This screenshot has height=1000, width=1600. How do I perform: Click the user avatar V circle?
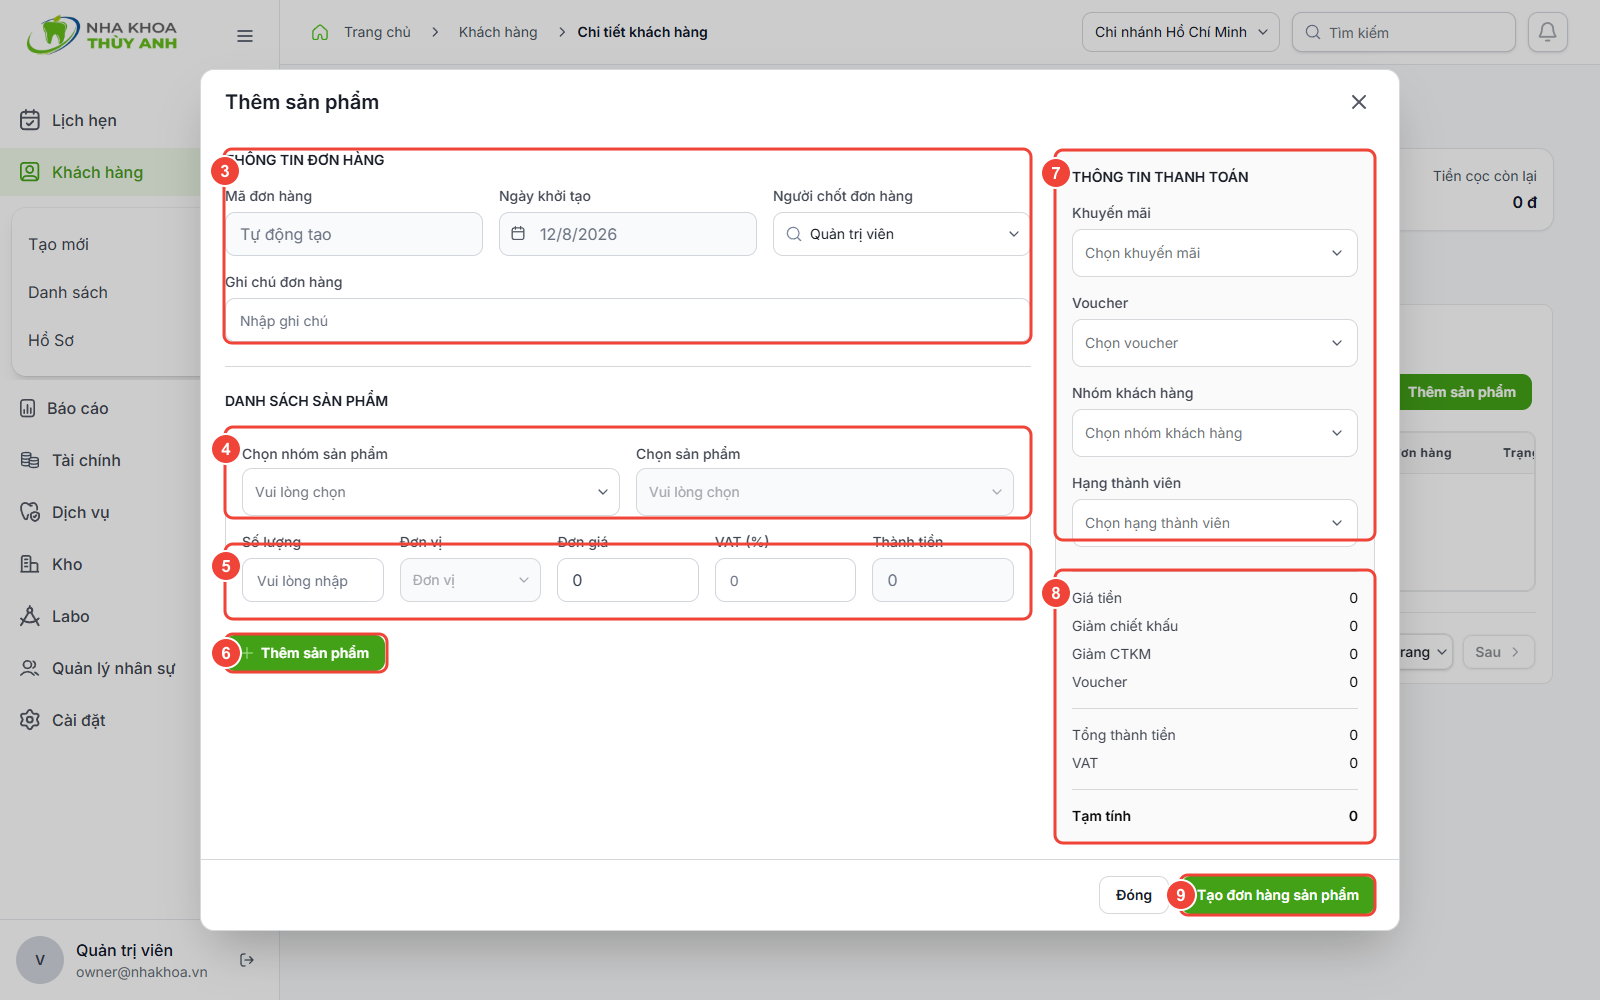pyautogui.click(x=40, y=960)
